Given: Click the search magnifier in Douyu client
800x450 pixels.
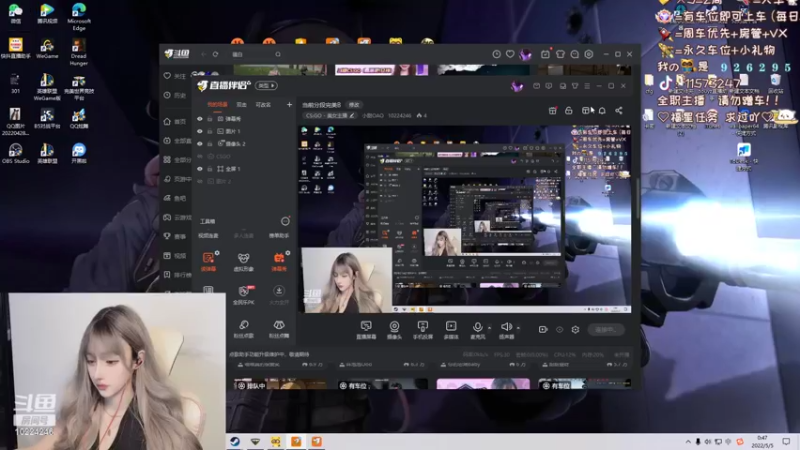Looking at the screenshot, I should (278, 54).
